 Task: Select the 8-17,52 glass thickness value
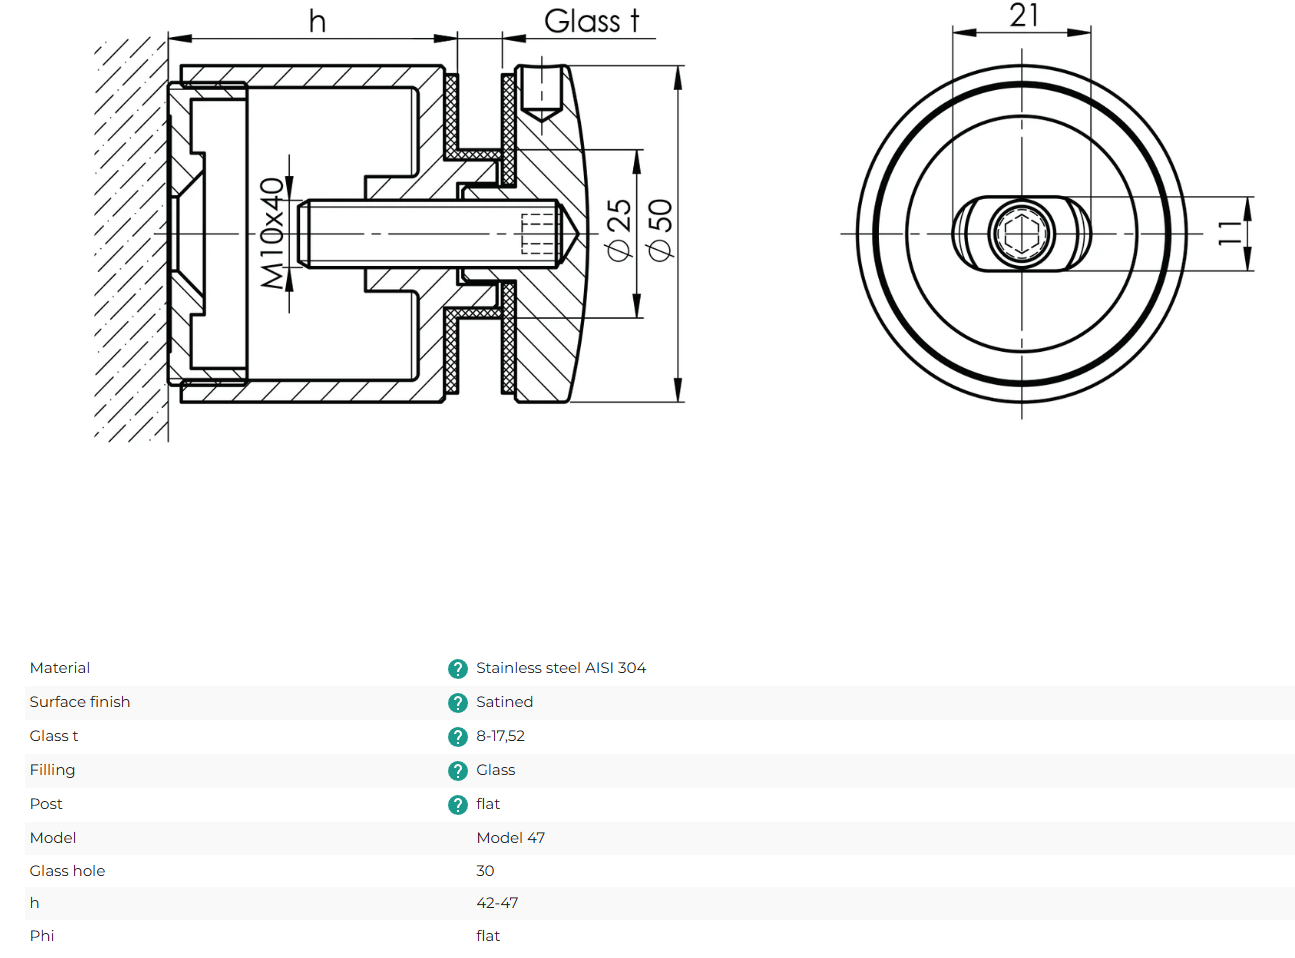[500, 736]
